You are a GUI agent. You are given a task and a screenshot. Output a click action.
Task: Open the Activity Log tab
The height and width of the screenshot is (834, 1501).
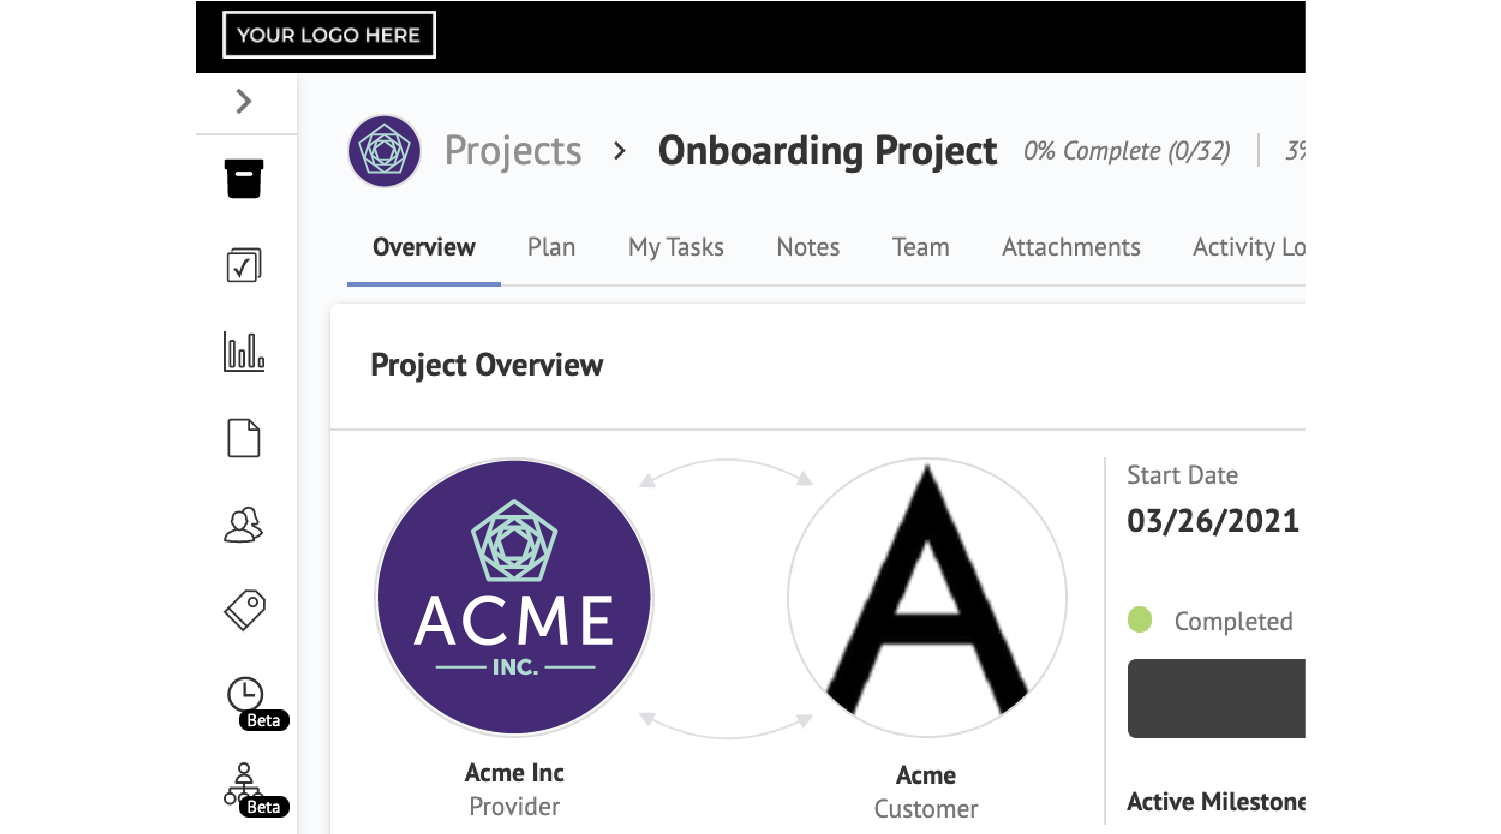tap(1248, 247)
